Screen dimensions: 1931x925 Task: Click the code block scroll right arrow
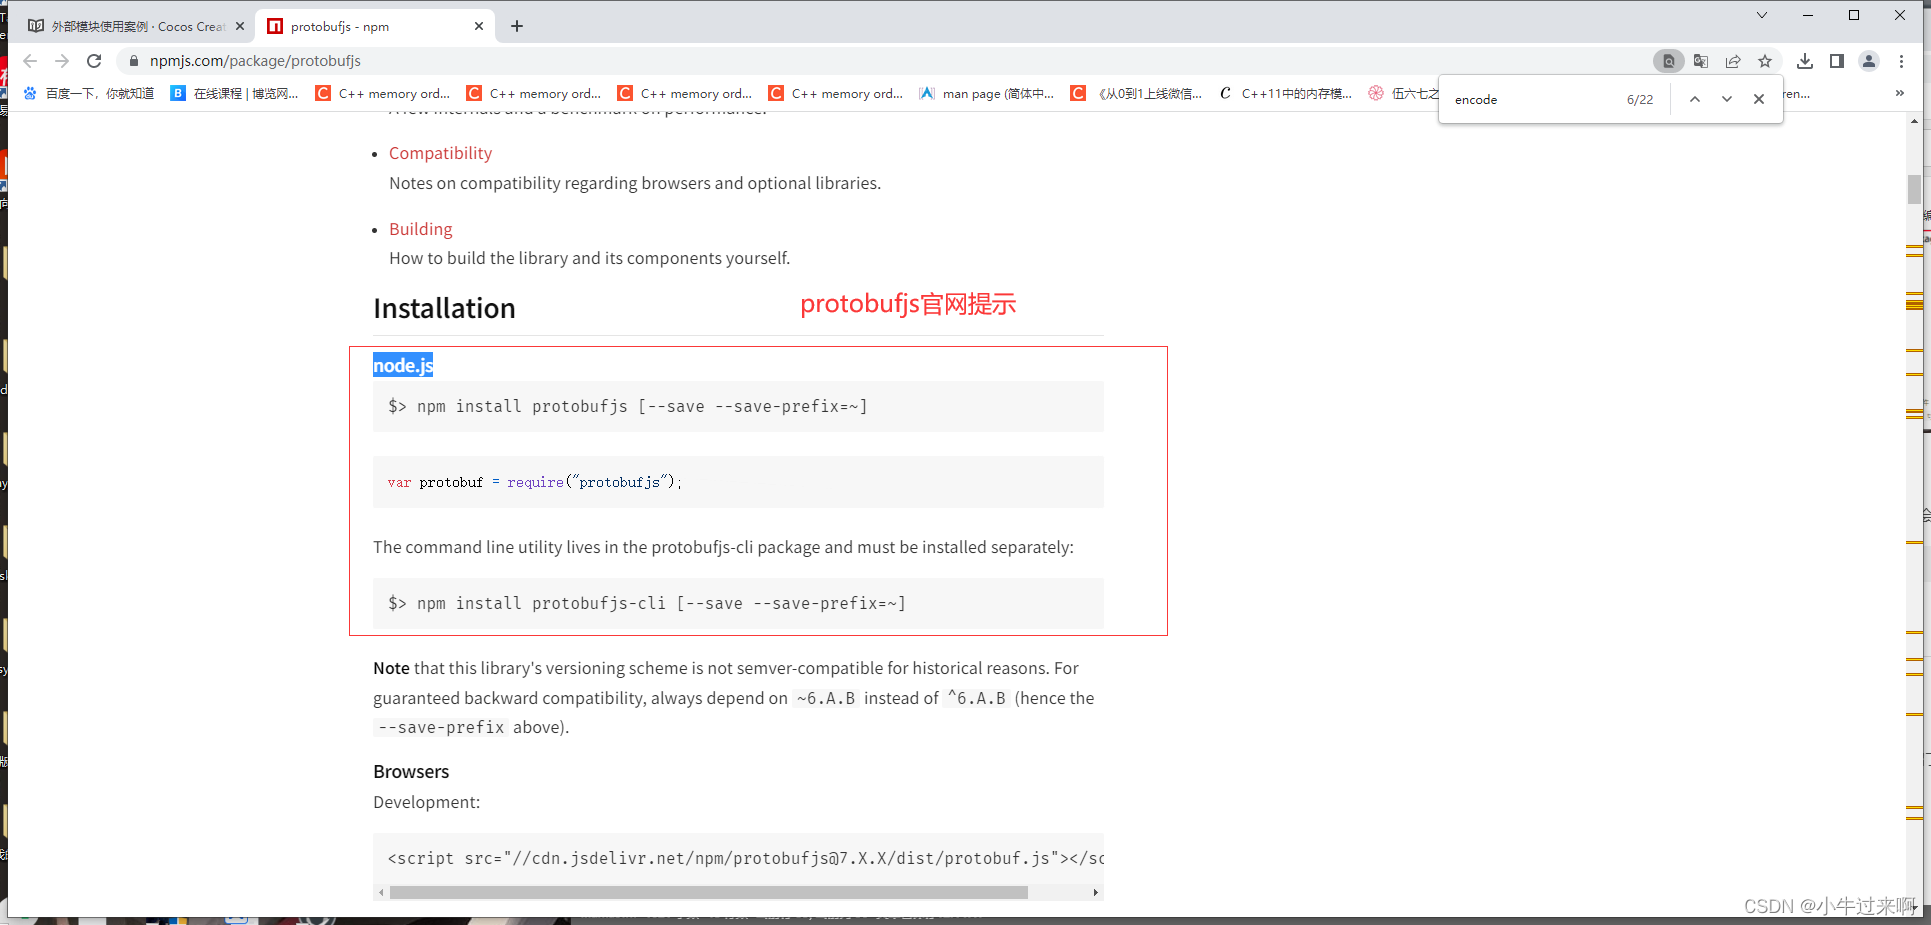[x=1096, y=892]
